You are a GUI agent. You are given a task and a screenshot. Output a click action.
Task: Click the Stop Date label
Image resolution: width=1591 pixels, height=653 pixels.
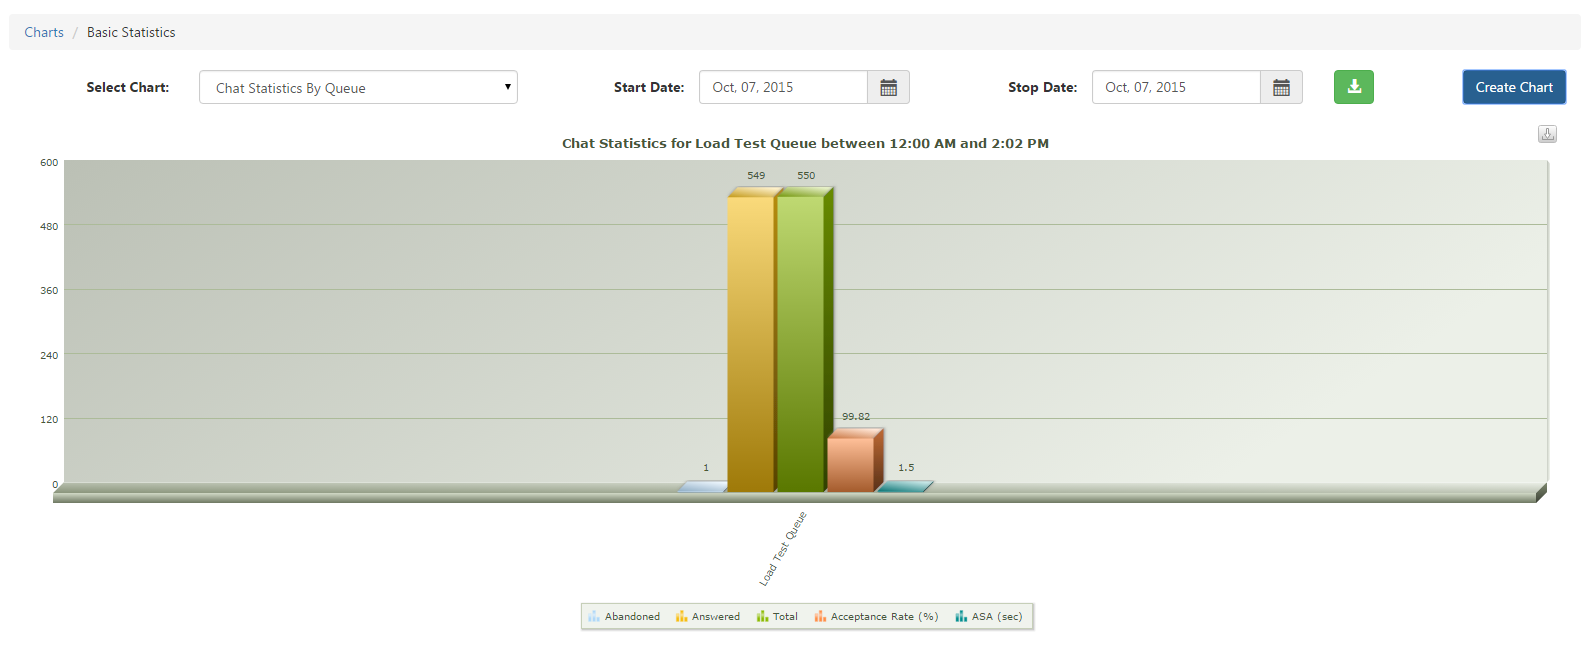tap(1042, 87)
